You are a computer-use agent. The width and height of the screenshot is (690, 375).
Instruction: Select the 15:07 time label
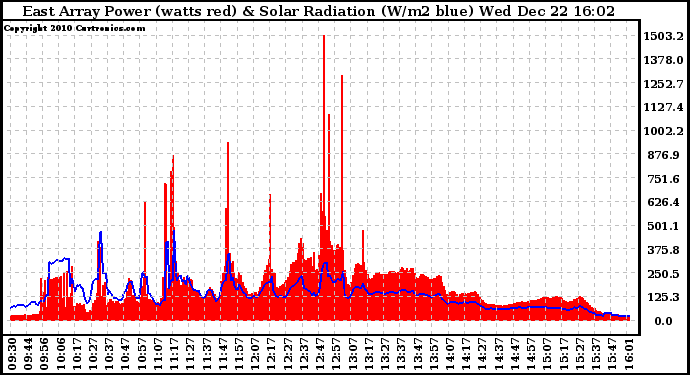(547, 354)
